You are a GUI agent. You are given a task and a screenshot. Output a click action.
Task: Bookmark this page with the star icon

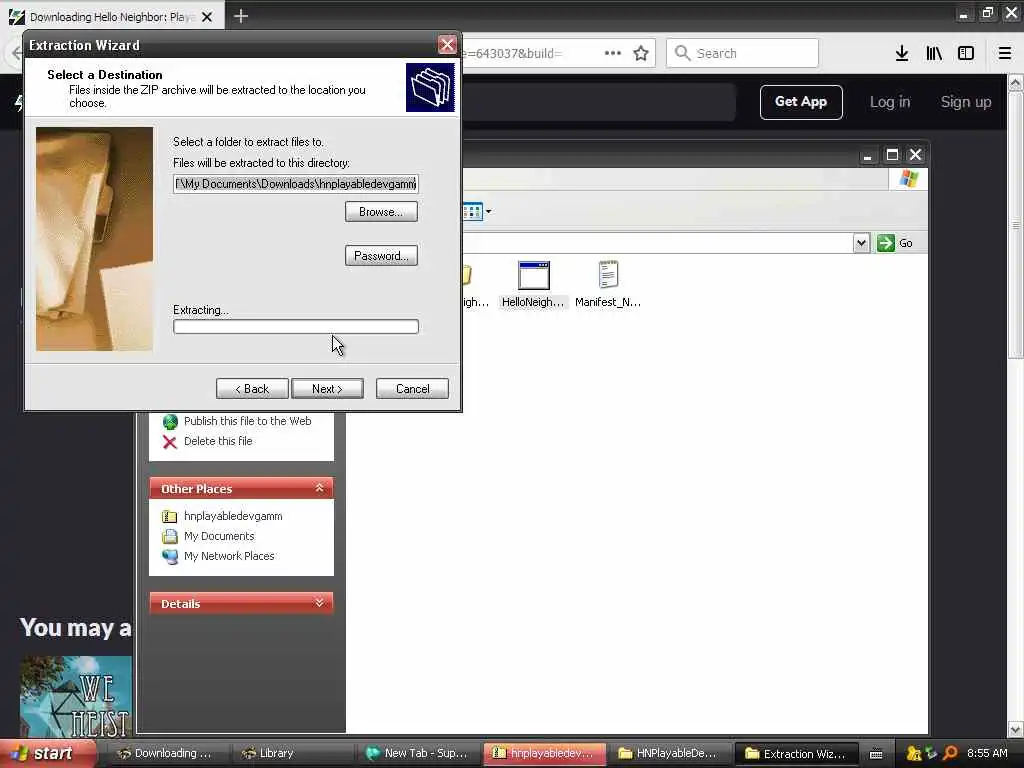pyautogui.click(x=641, y=53)
